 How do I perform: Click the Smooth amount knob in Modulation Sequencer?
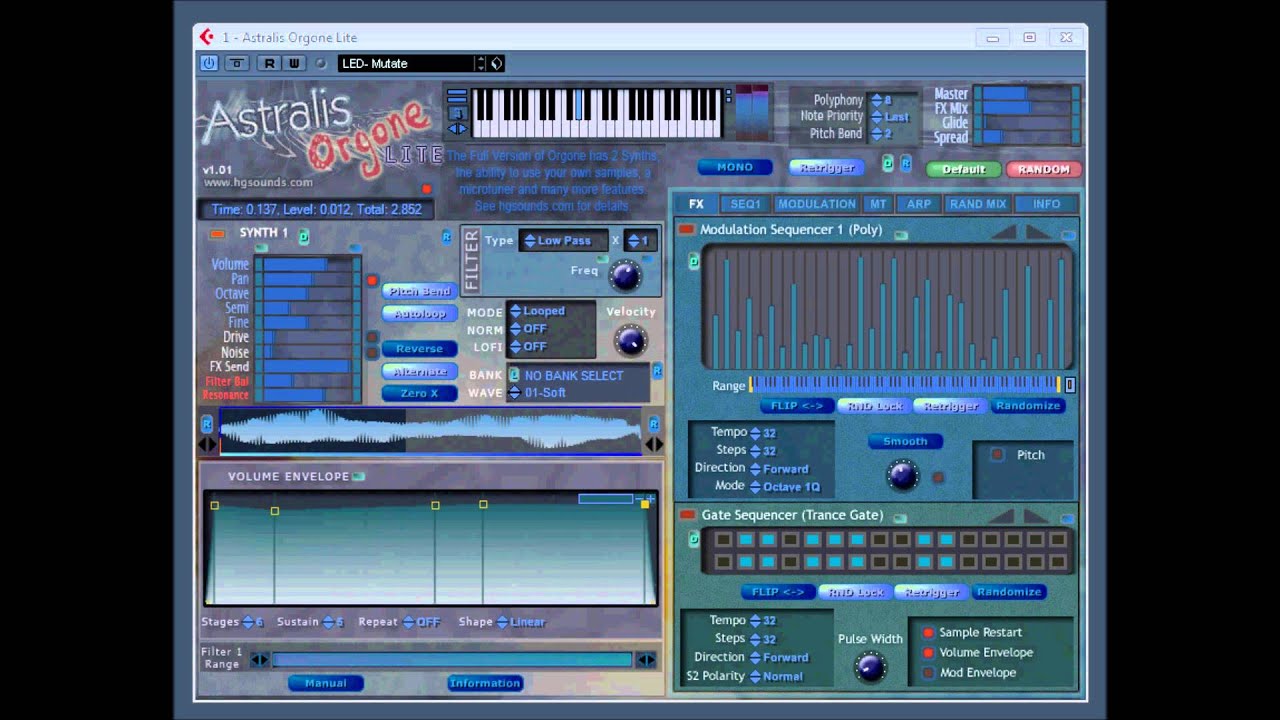pyautogui.click(x=903, y=475)
